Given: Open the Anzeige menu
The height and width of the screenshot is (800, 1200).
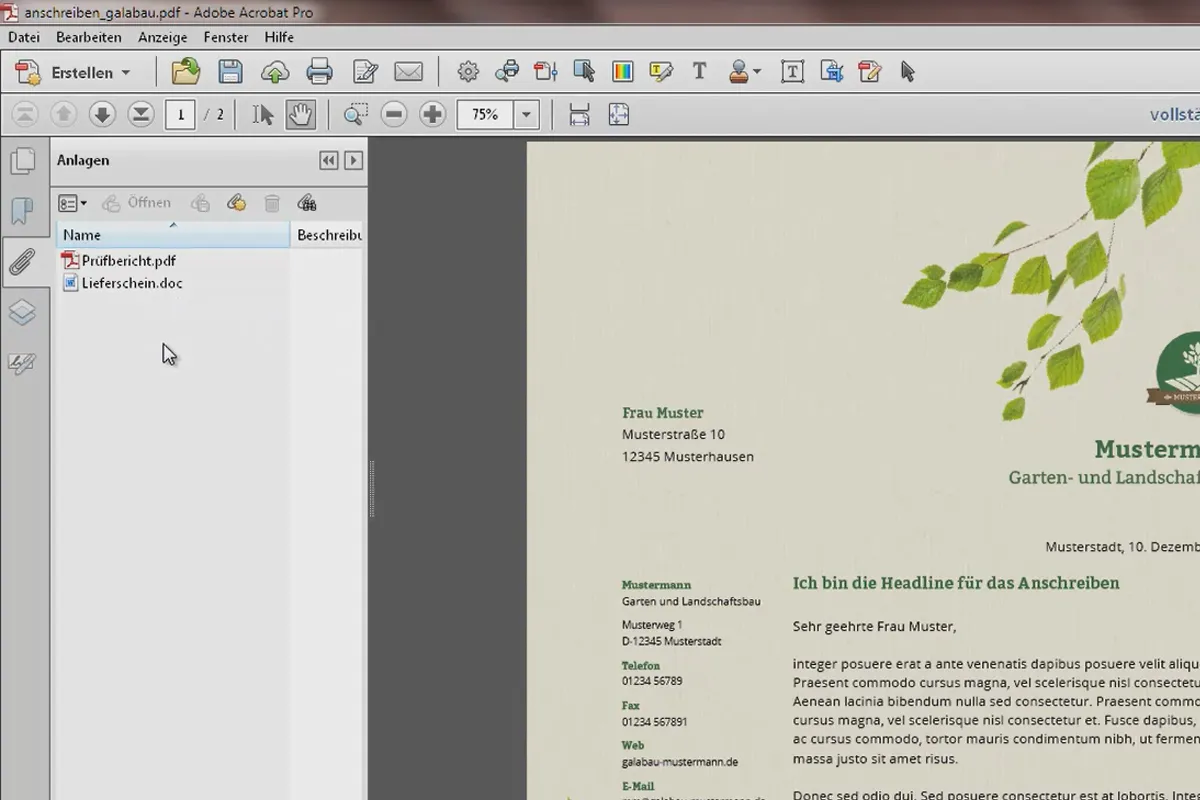Looking at the screenshot, I should (x=163, y=37).
